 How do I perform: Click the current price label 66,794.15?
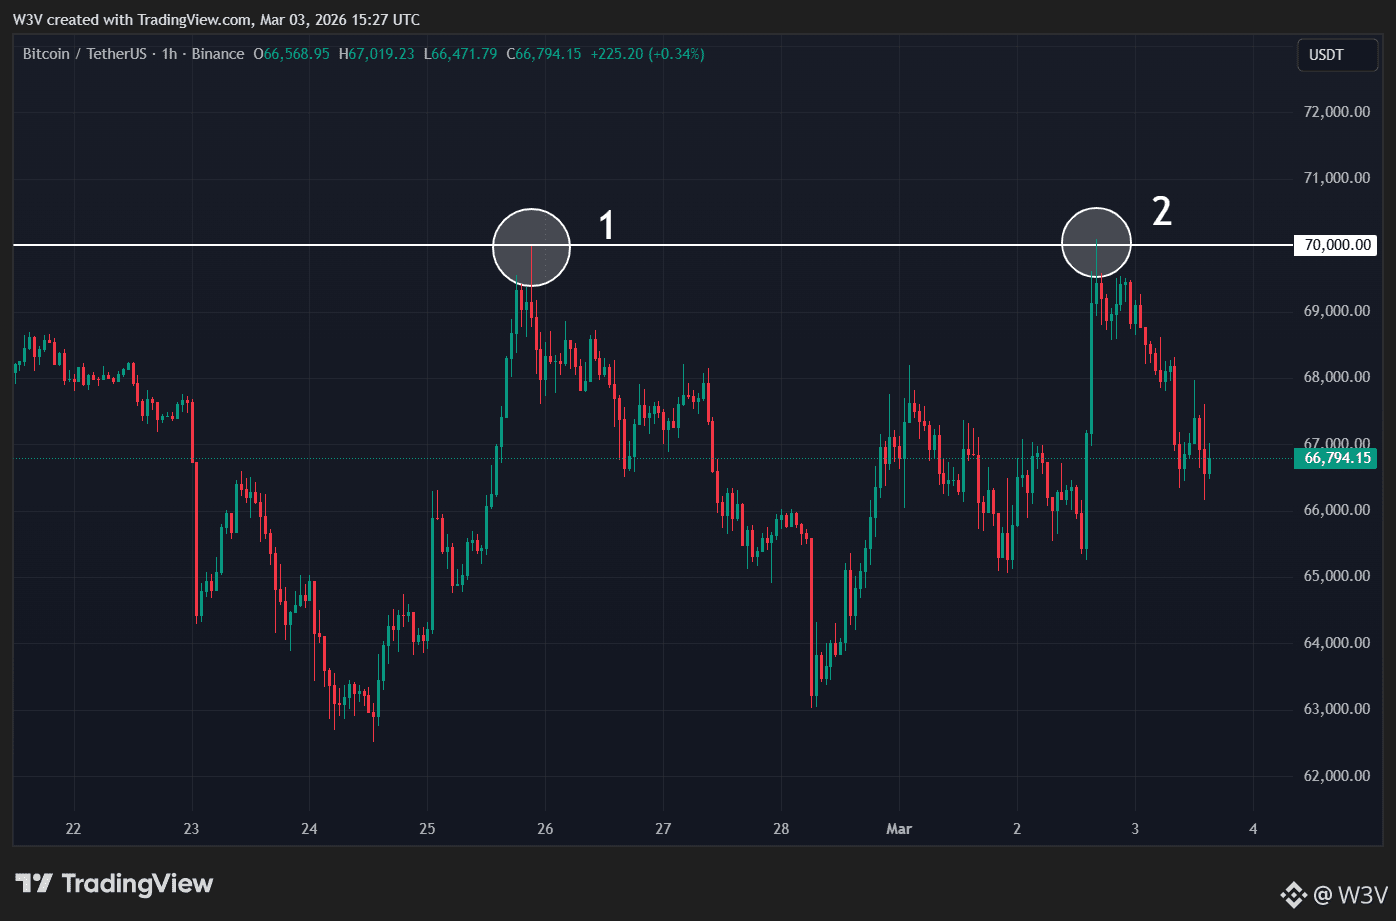click(x=1336, y=459)
